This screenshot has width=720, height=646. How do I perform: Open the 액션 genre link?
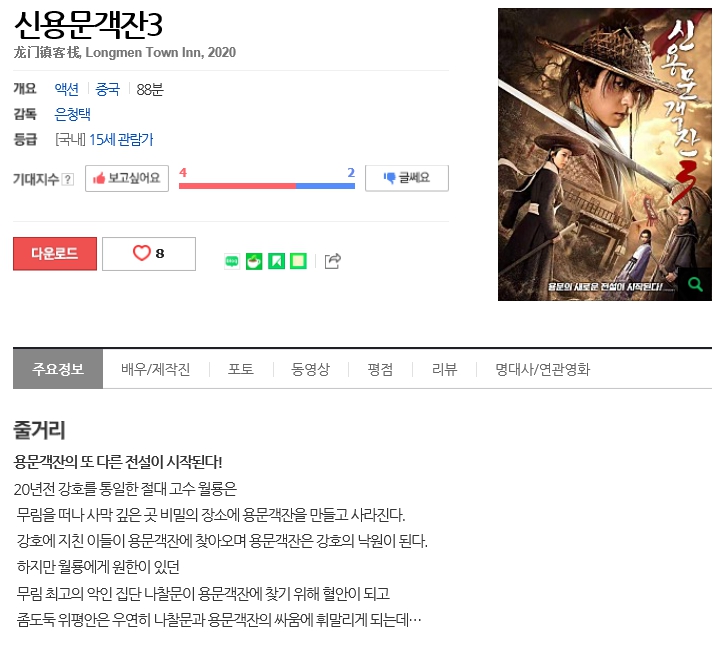point(67,89)
